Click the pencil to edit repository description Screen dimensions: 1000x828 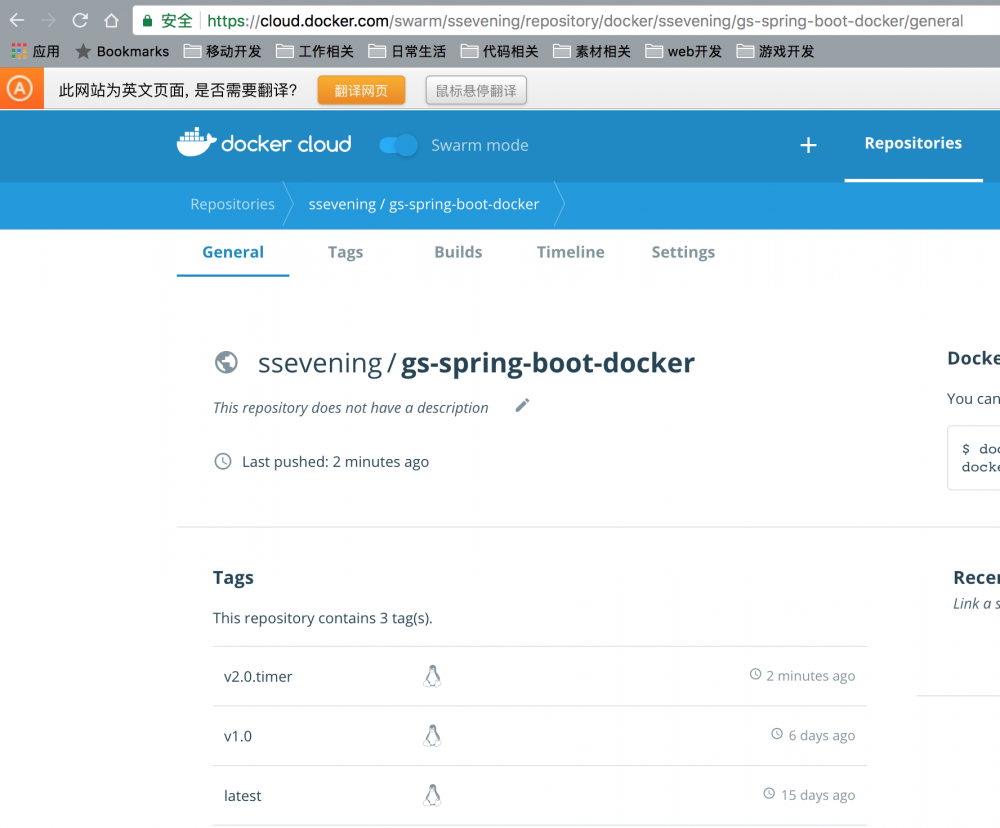(521, 405)
